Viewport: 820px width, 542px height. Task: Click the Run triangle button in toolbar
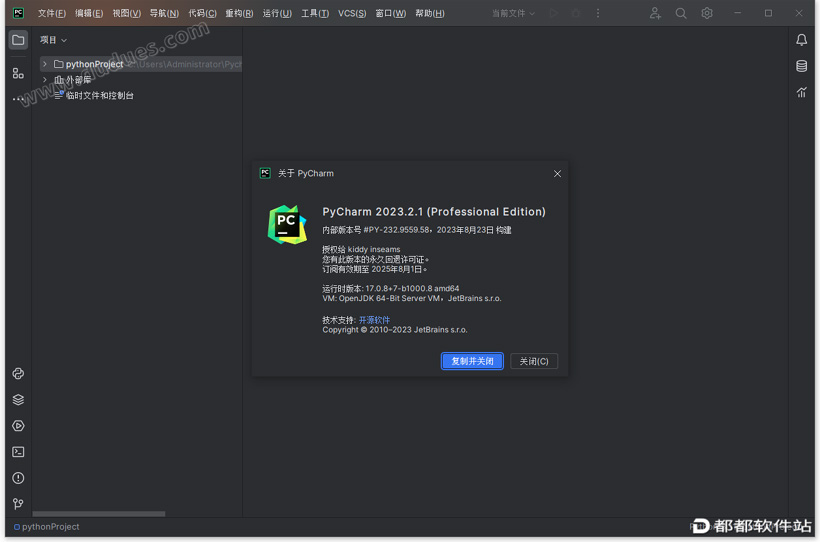click(554, 13)
